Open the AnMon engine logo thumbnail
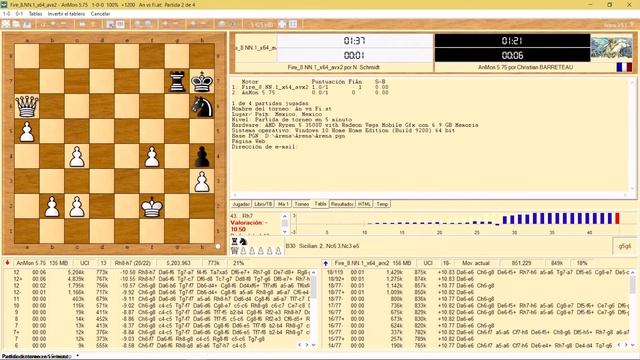This screenshot has height=360, width=640. point(611,48)
